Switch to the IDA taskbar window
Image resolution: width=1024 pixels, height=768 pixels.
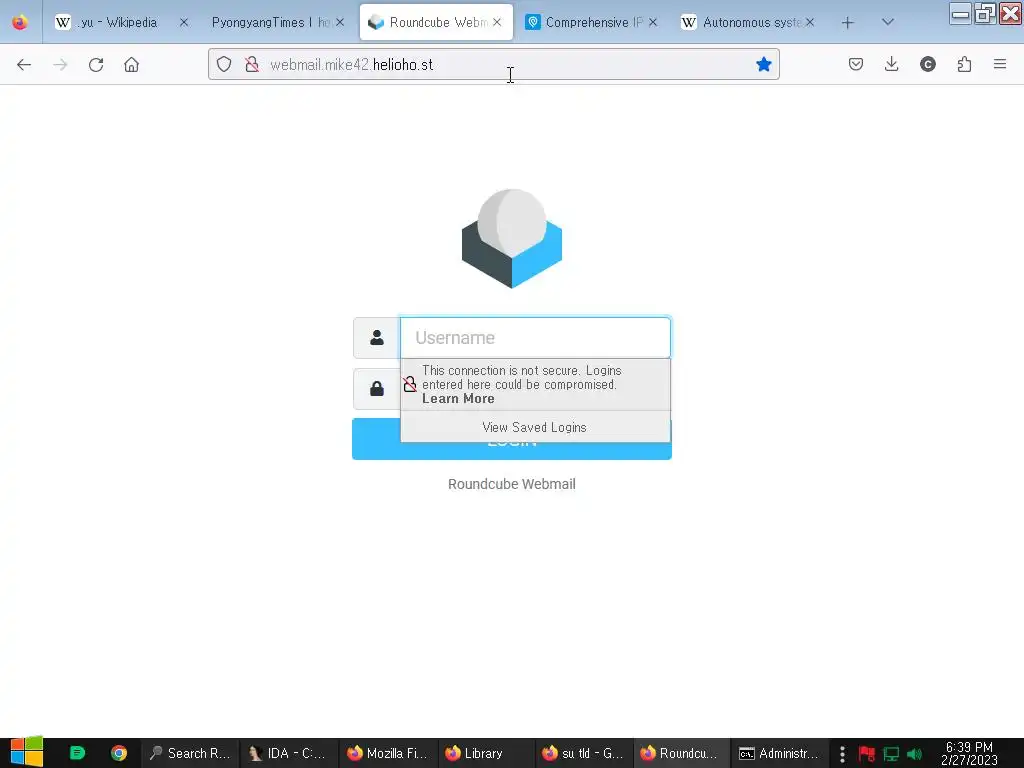coord(289,753)
